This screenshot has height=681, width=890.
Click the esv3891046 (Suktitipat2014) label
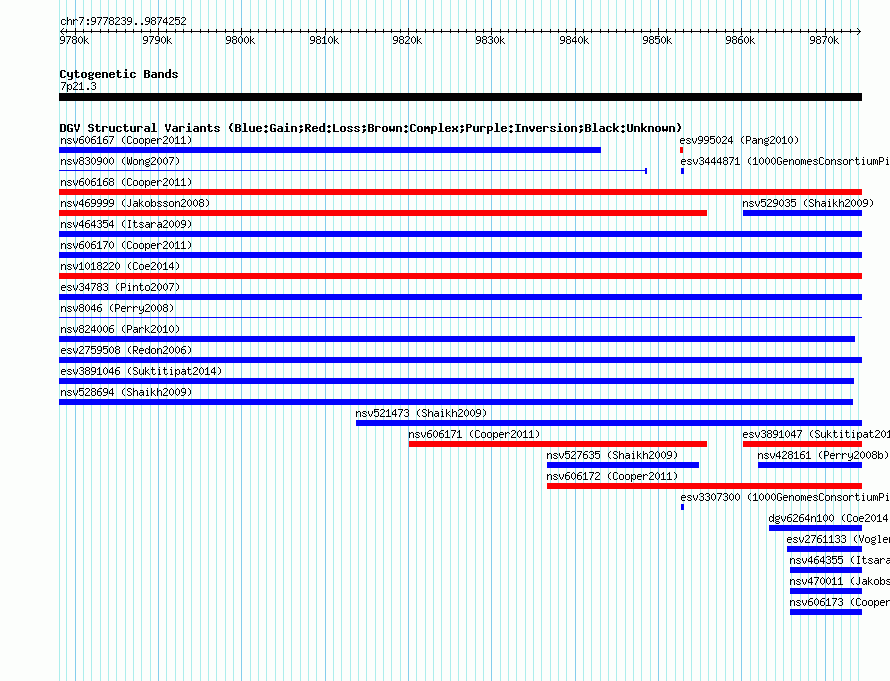tap(141, 371)
